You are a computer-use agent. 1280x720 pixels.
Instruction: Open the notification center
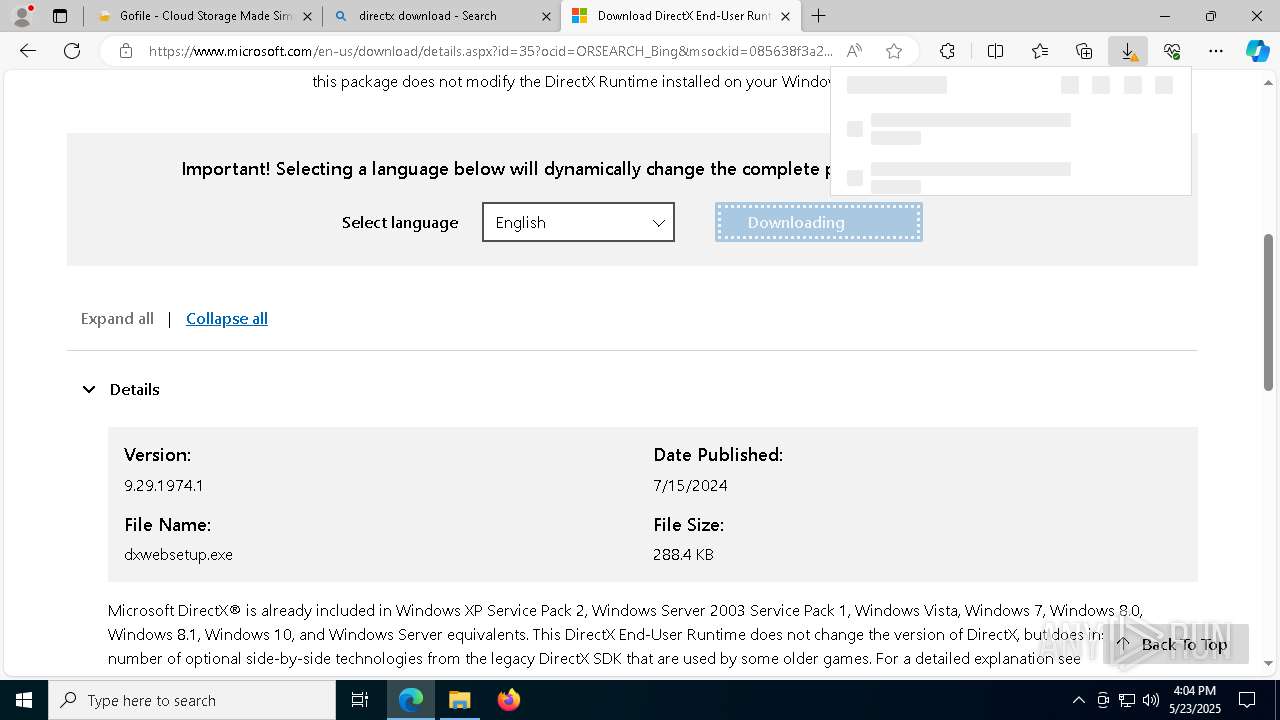(x=1247, y=700)
